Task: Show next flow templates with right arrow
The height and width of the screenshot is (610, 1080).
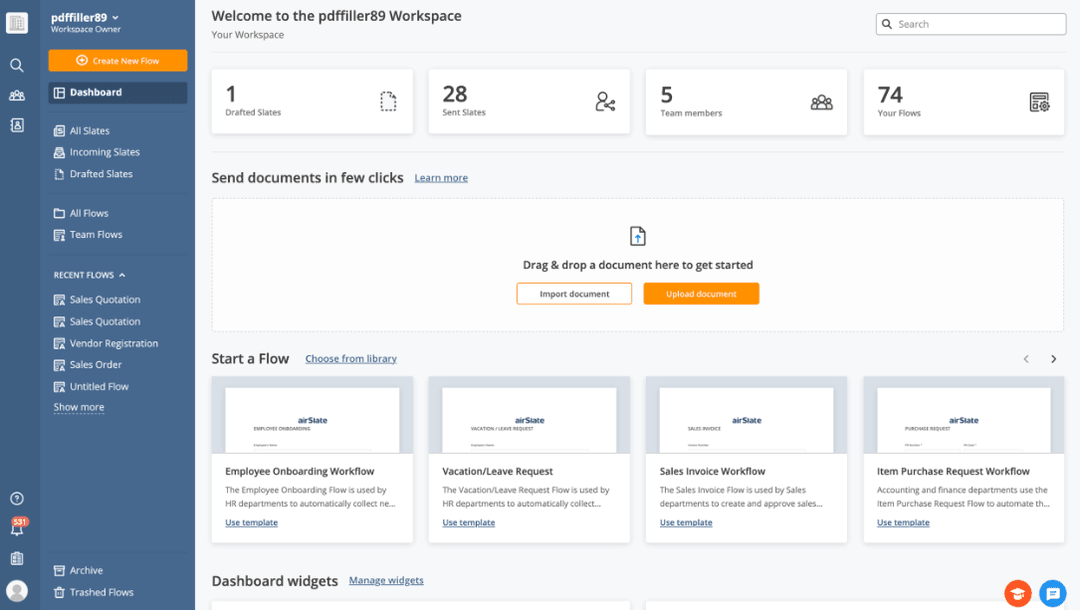Action: click(x=1053, y=359)
